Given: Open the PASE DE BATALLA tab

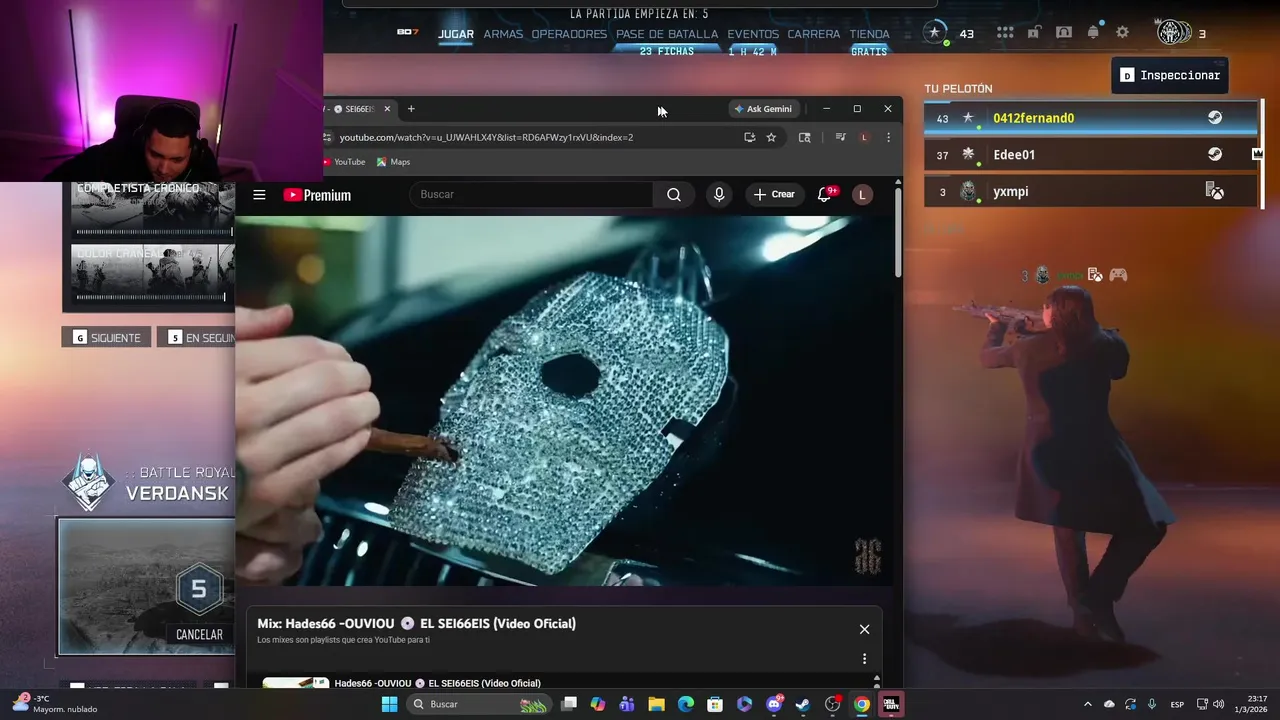Looking at the screenshot, I should pyautogui.click(x=667, y=34).
